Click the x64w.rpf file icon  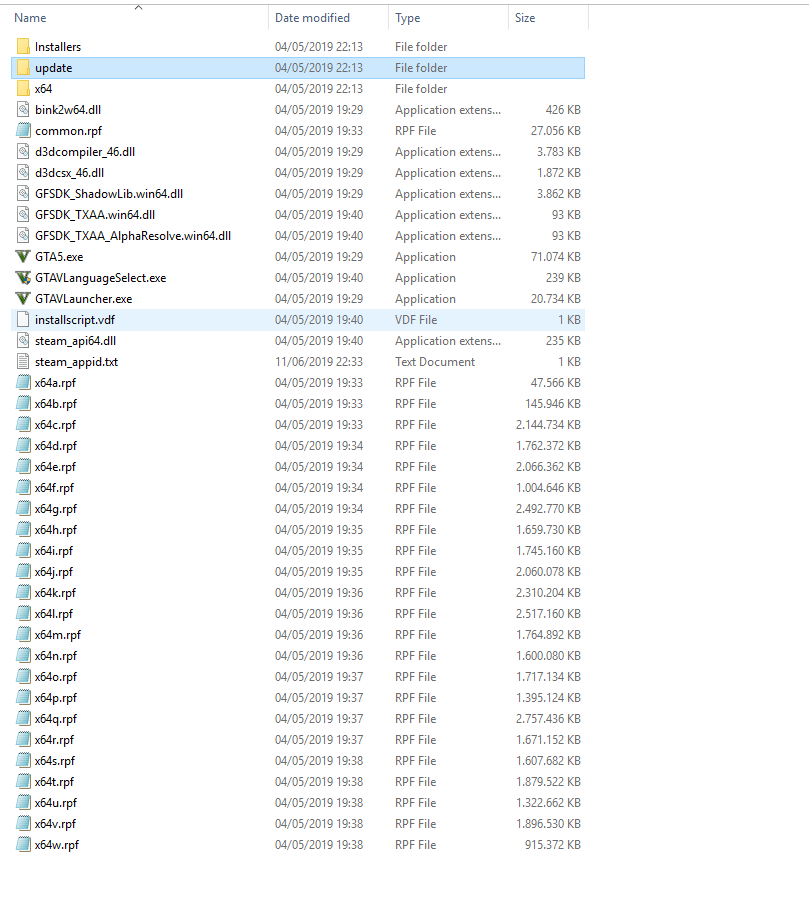[x=23, y=845]
